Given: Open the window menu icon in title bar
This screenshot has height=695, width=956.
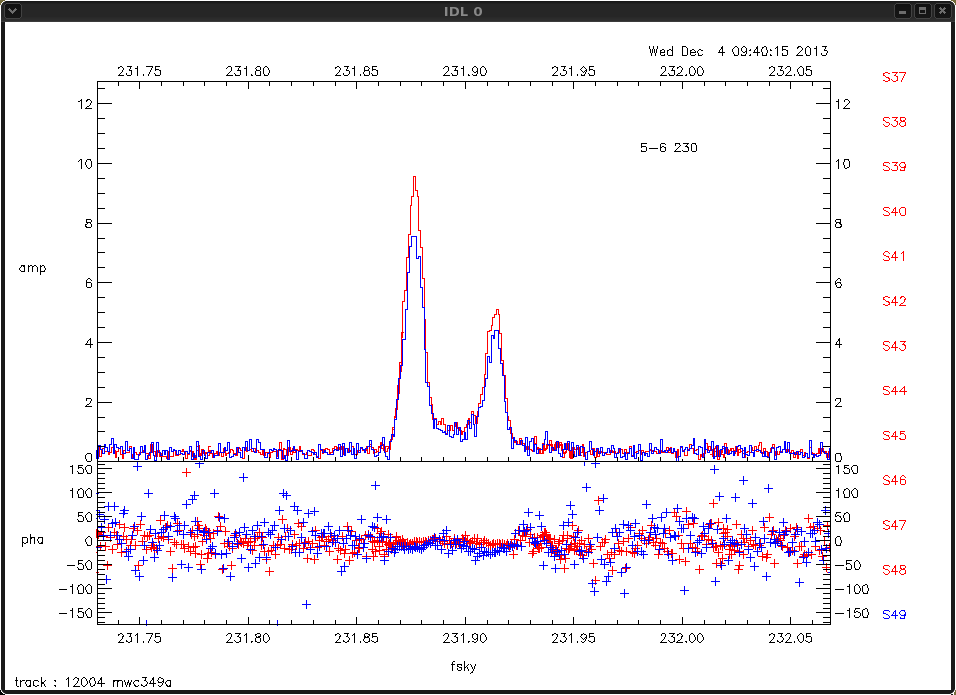Looking at the screenshot, I should [x=12, y=10].
